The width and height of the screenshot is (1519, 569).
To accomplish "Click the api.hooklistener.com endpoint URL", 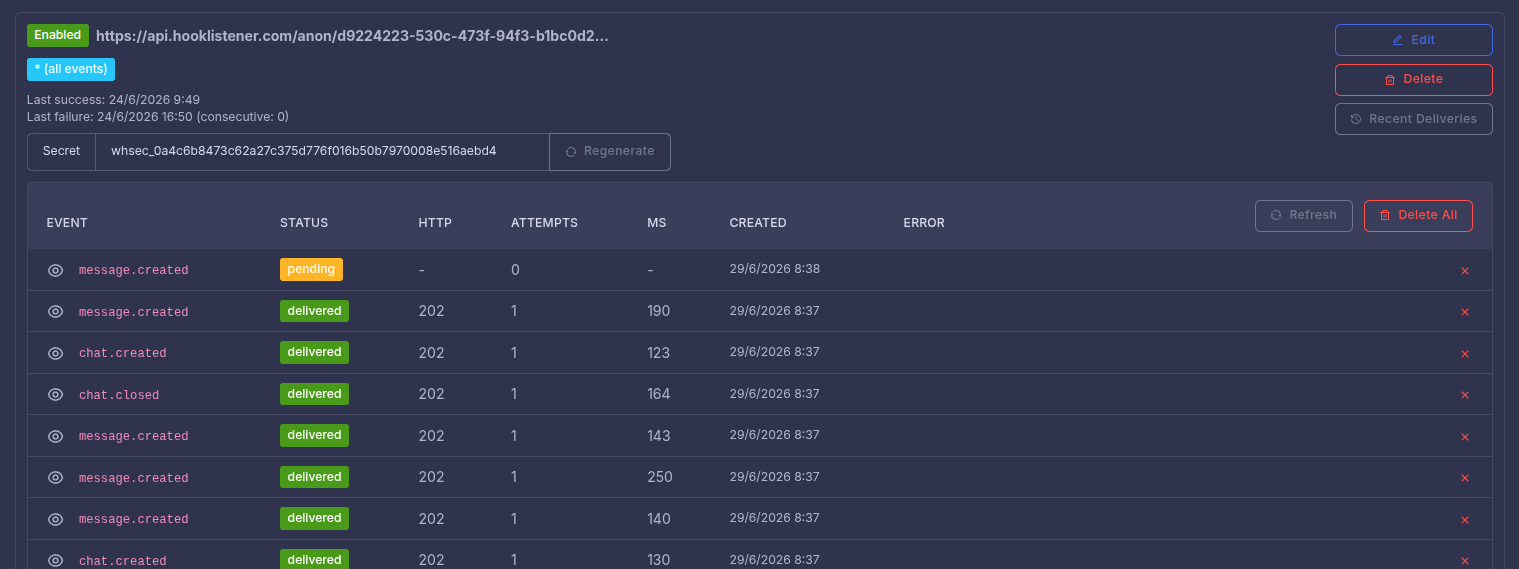I will [352, 36].
